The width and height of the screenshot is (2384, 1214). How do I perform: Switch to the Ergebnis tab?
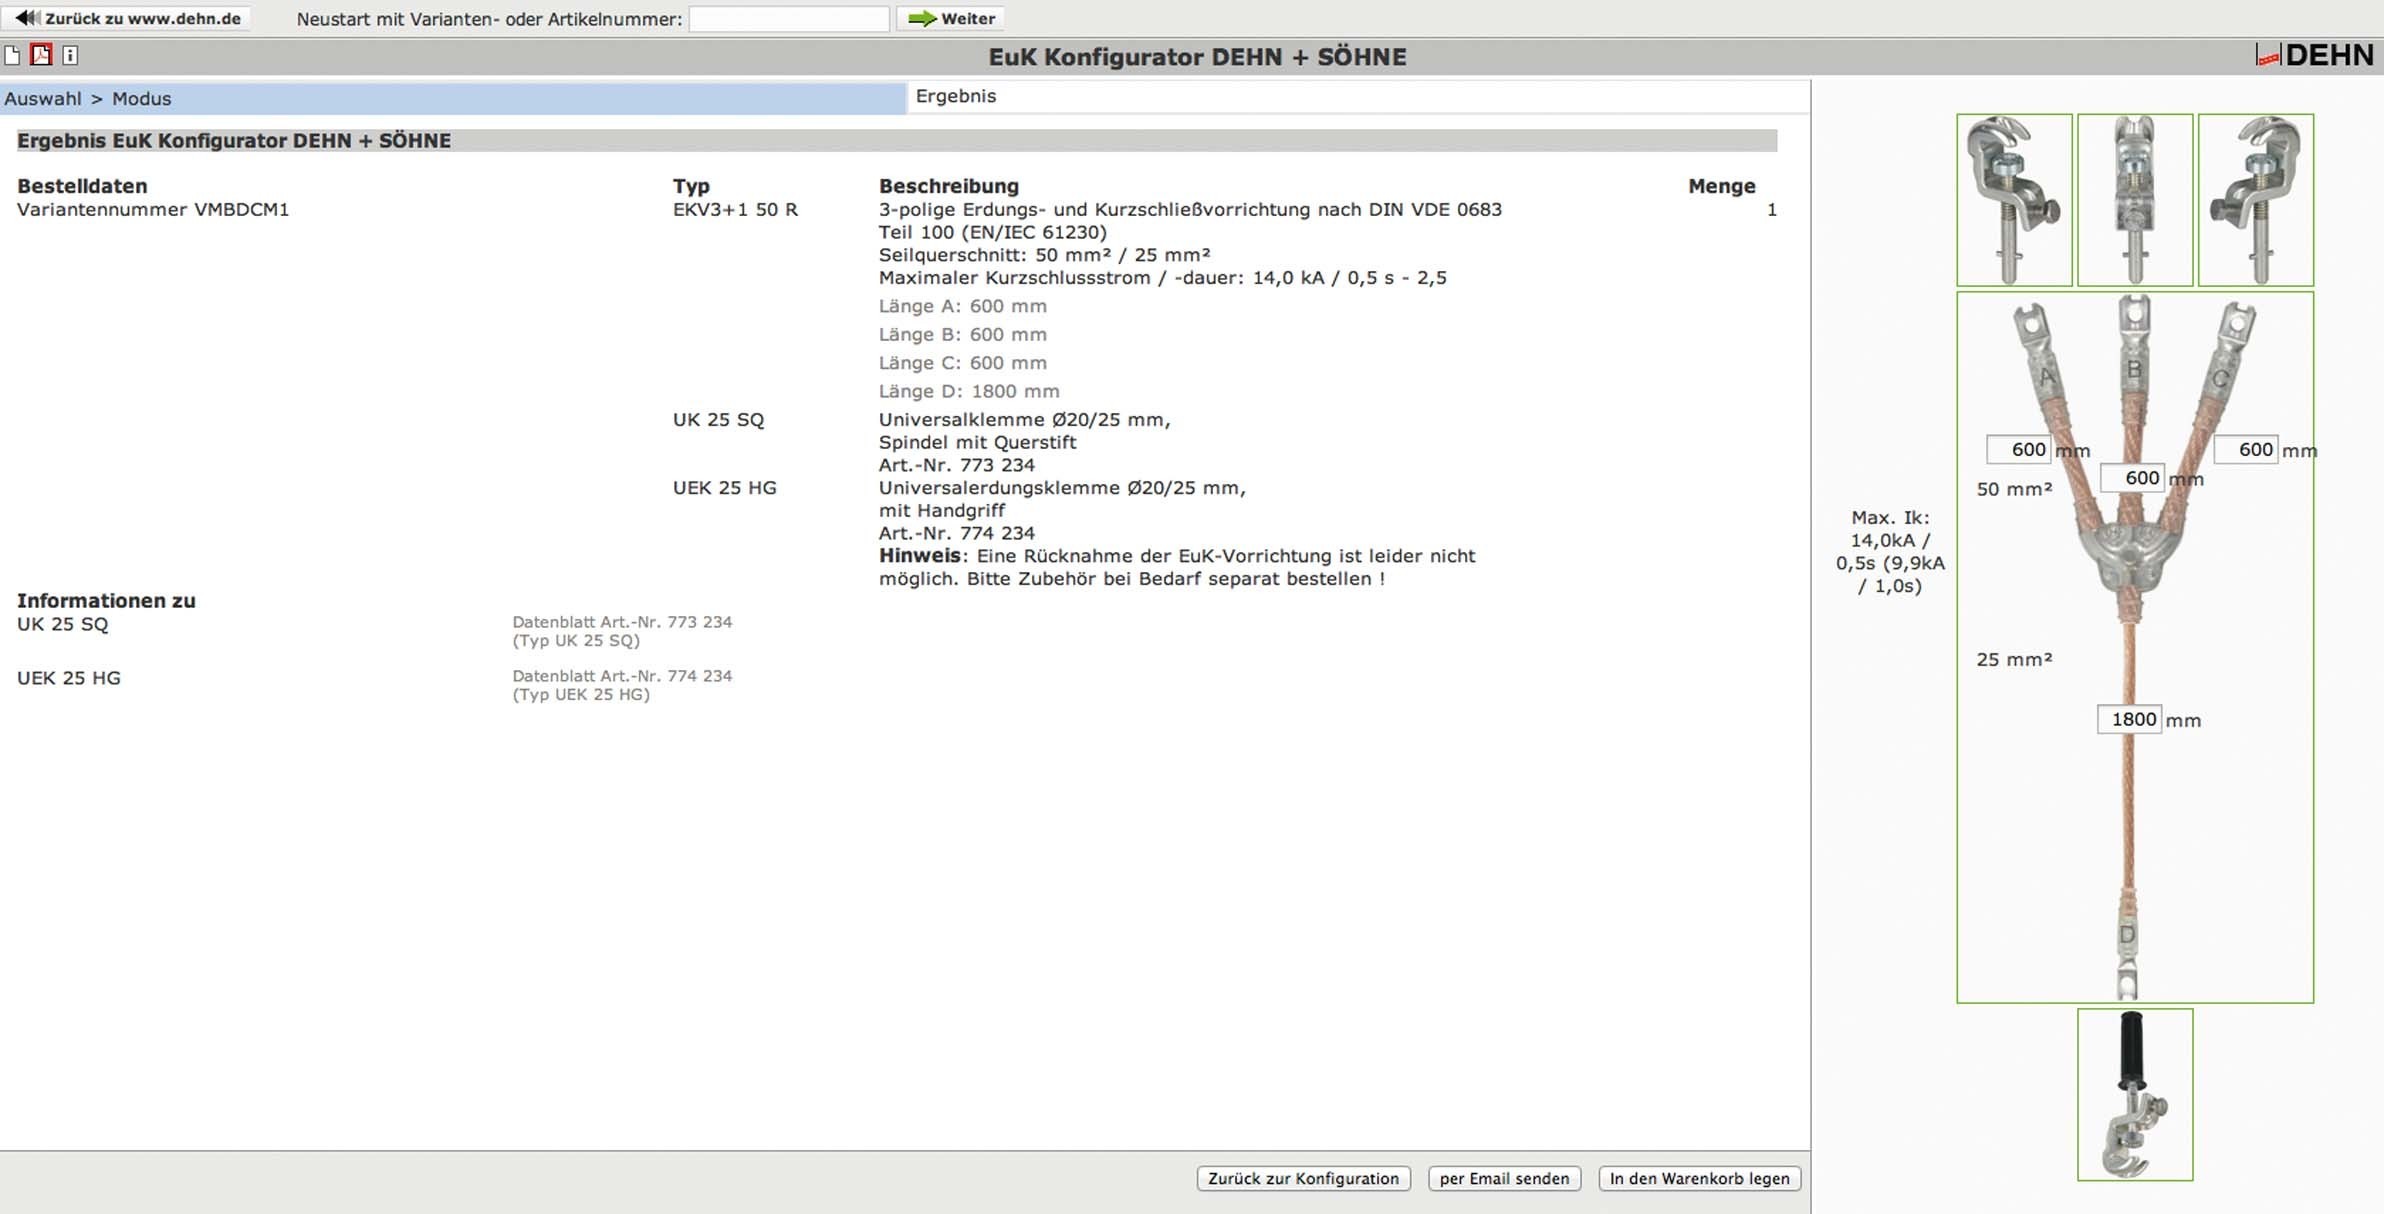coord(956,96)
